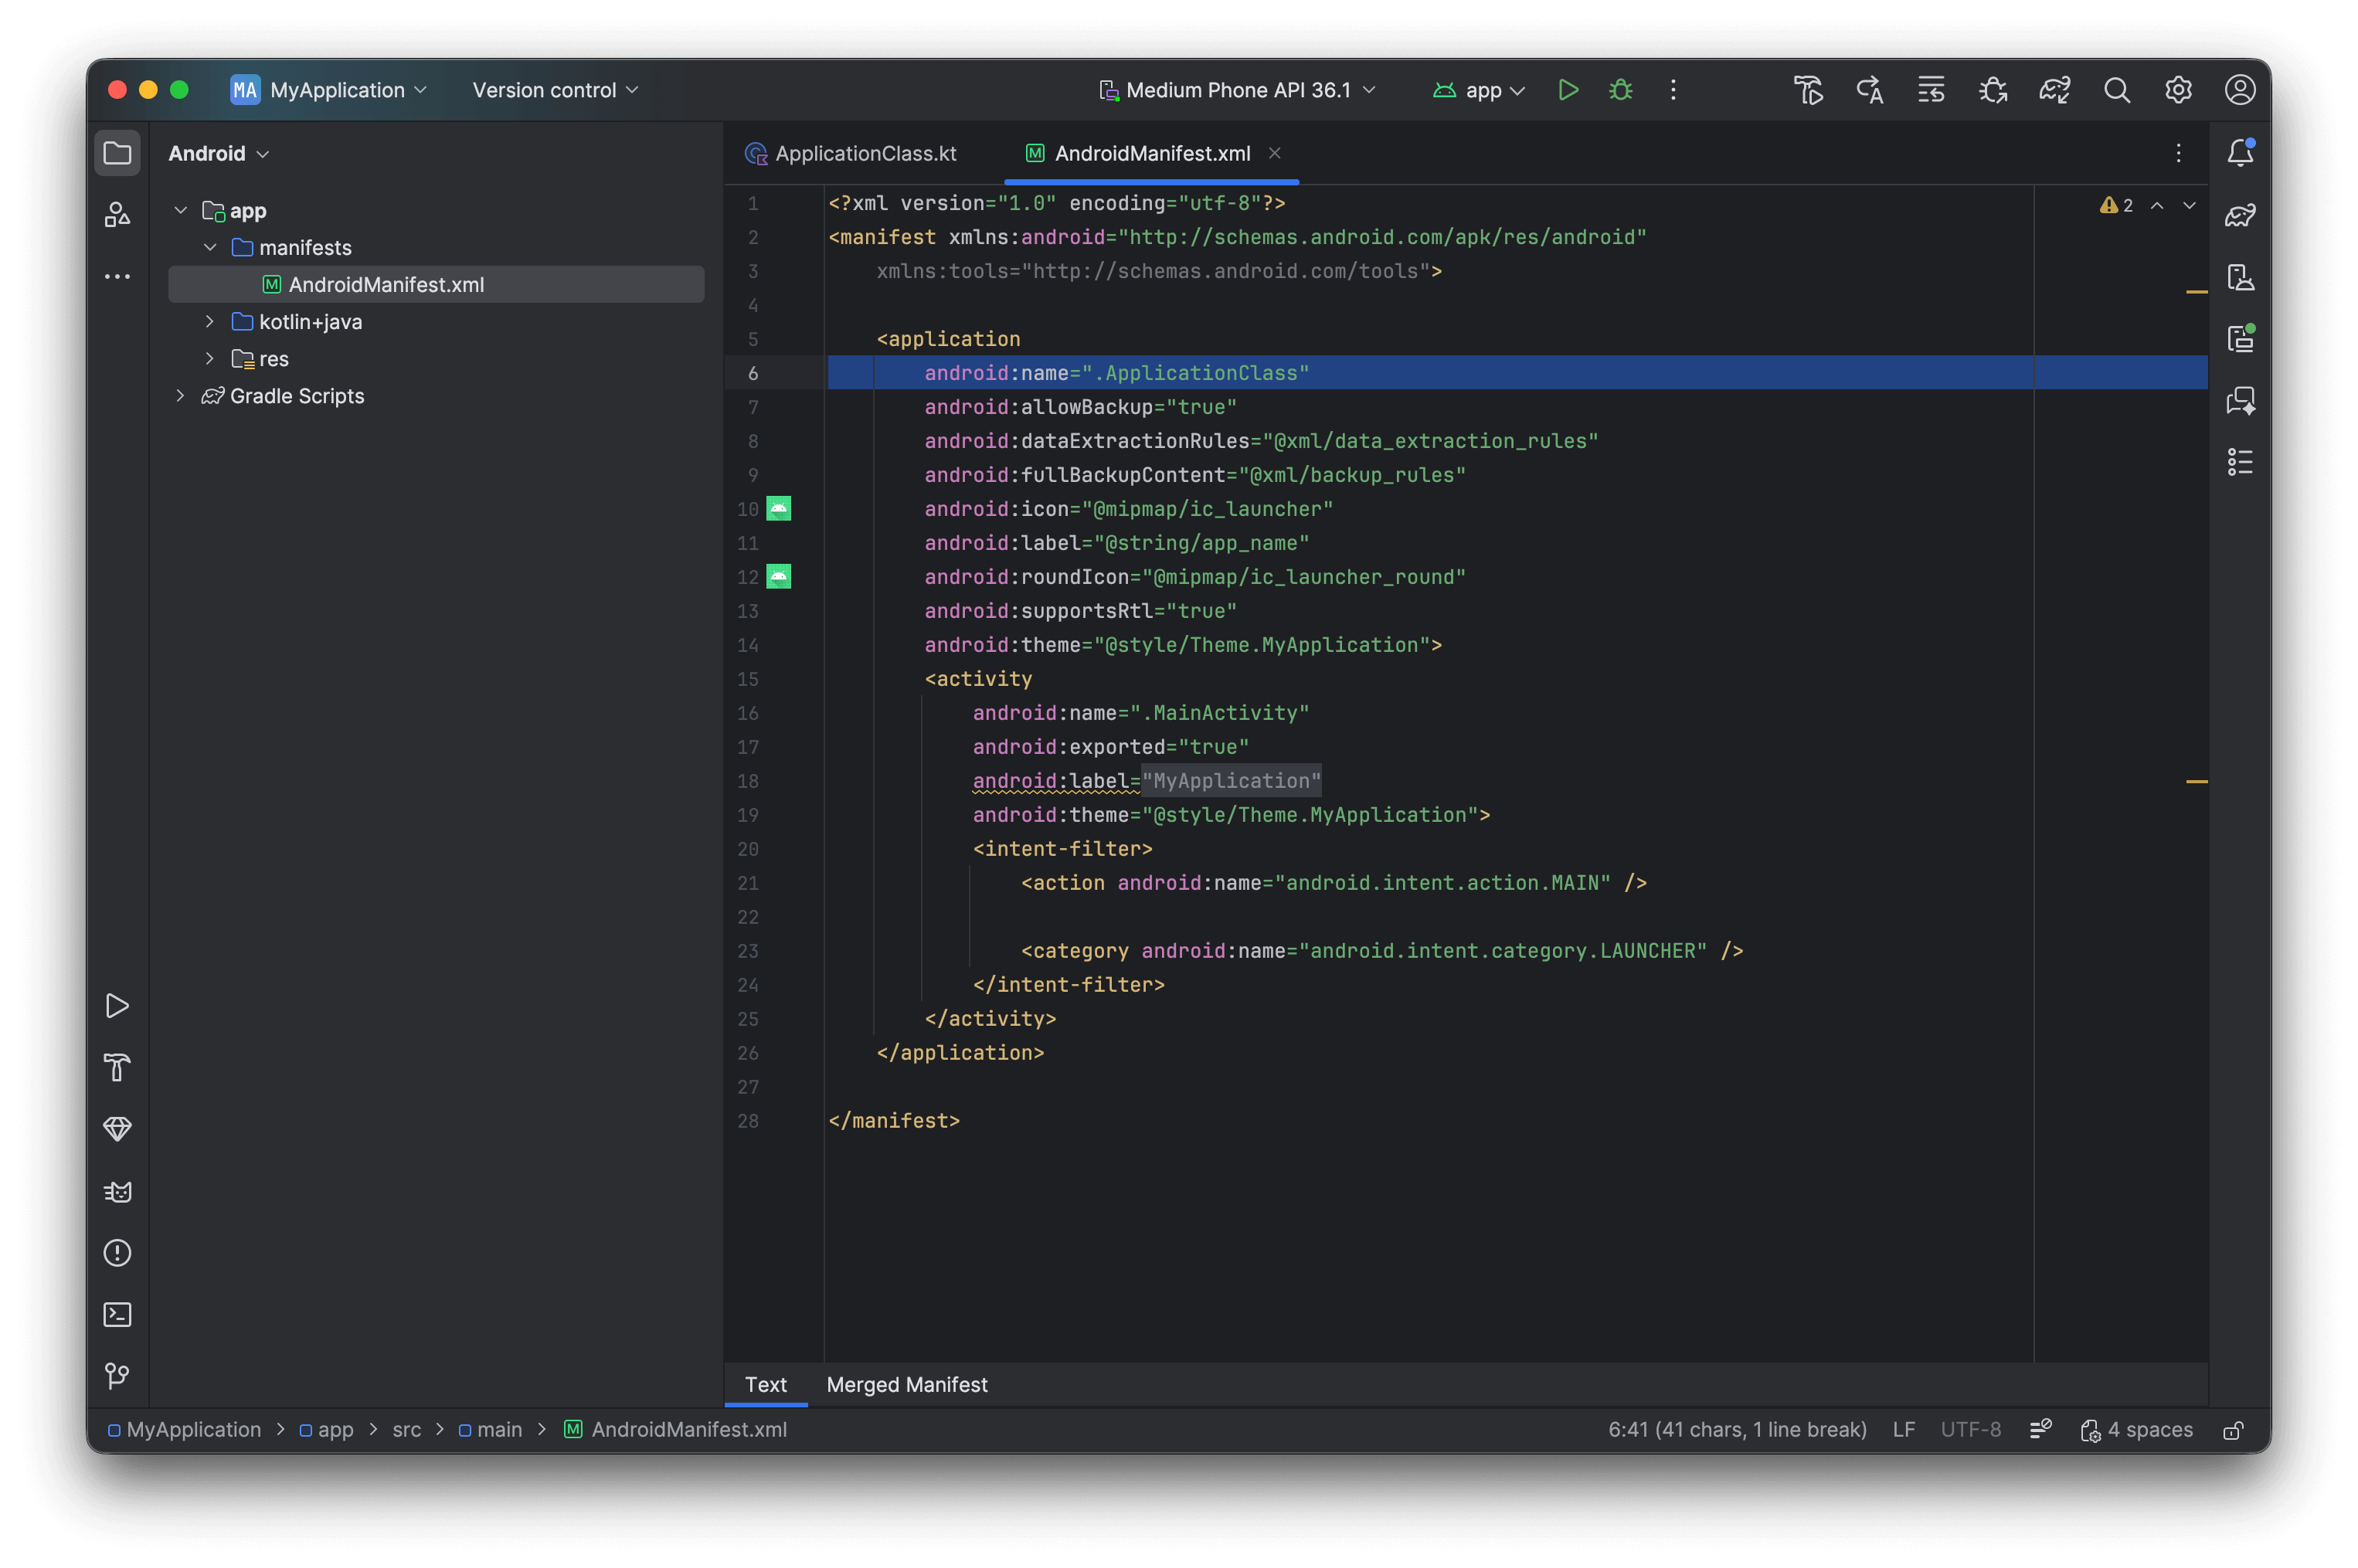Open Medium Phone API 36.1 device selector

pos(1237,90)
